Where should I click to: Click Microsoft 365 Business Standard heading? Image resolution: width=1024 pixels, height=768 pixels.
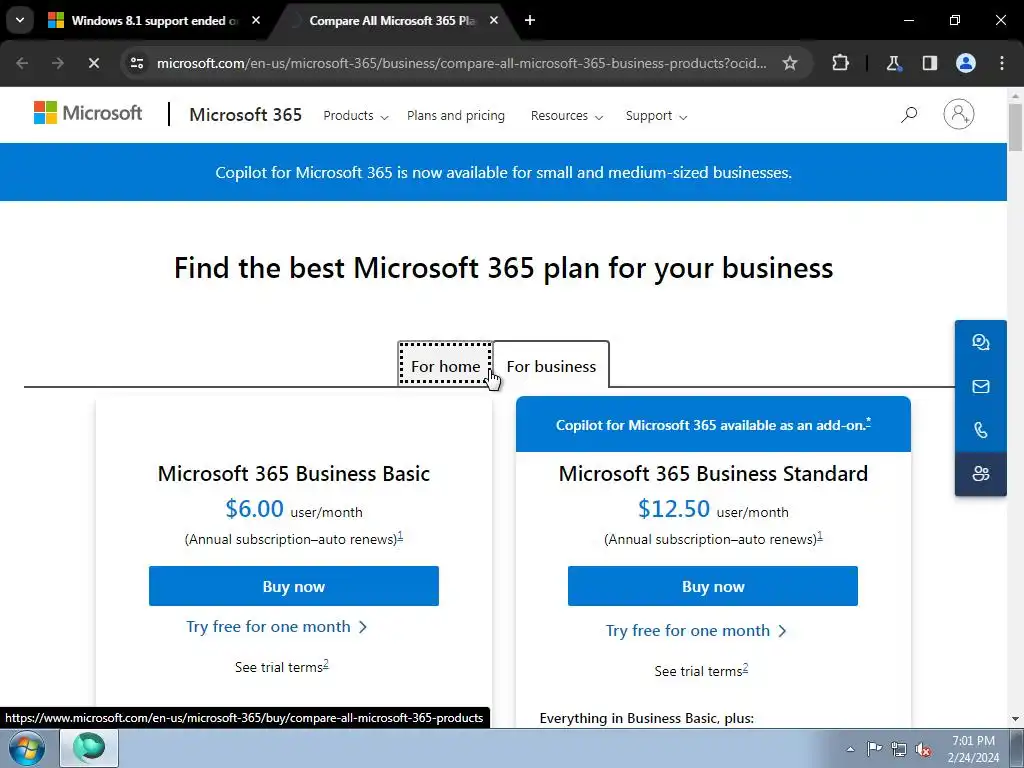tap(713, 473)
